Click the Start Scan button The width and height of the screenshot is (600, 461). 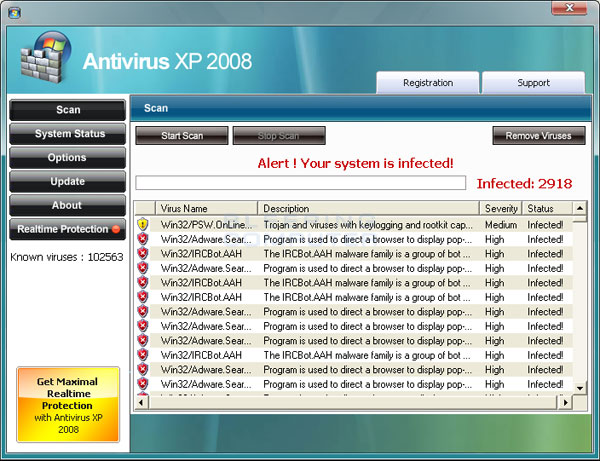(x=182, y=136)
